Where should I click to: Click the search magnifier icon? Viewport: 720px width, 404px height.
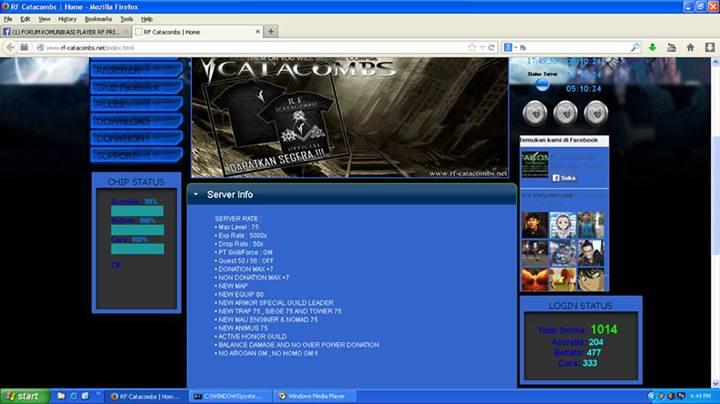pos(635,47)
